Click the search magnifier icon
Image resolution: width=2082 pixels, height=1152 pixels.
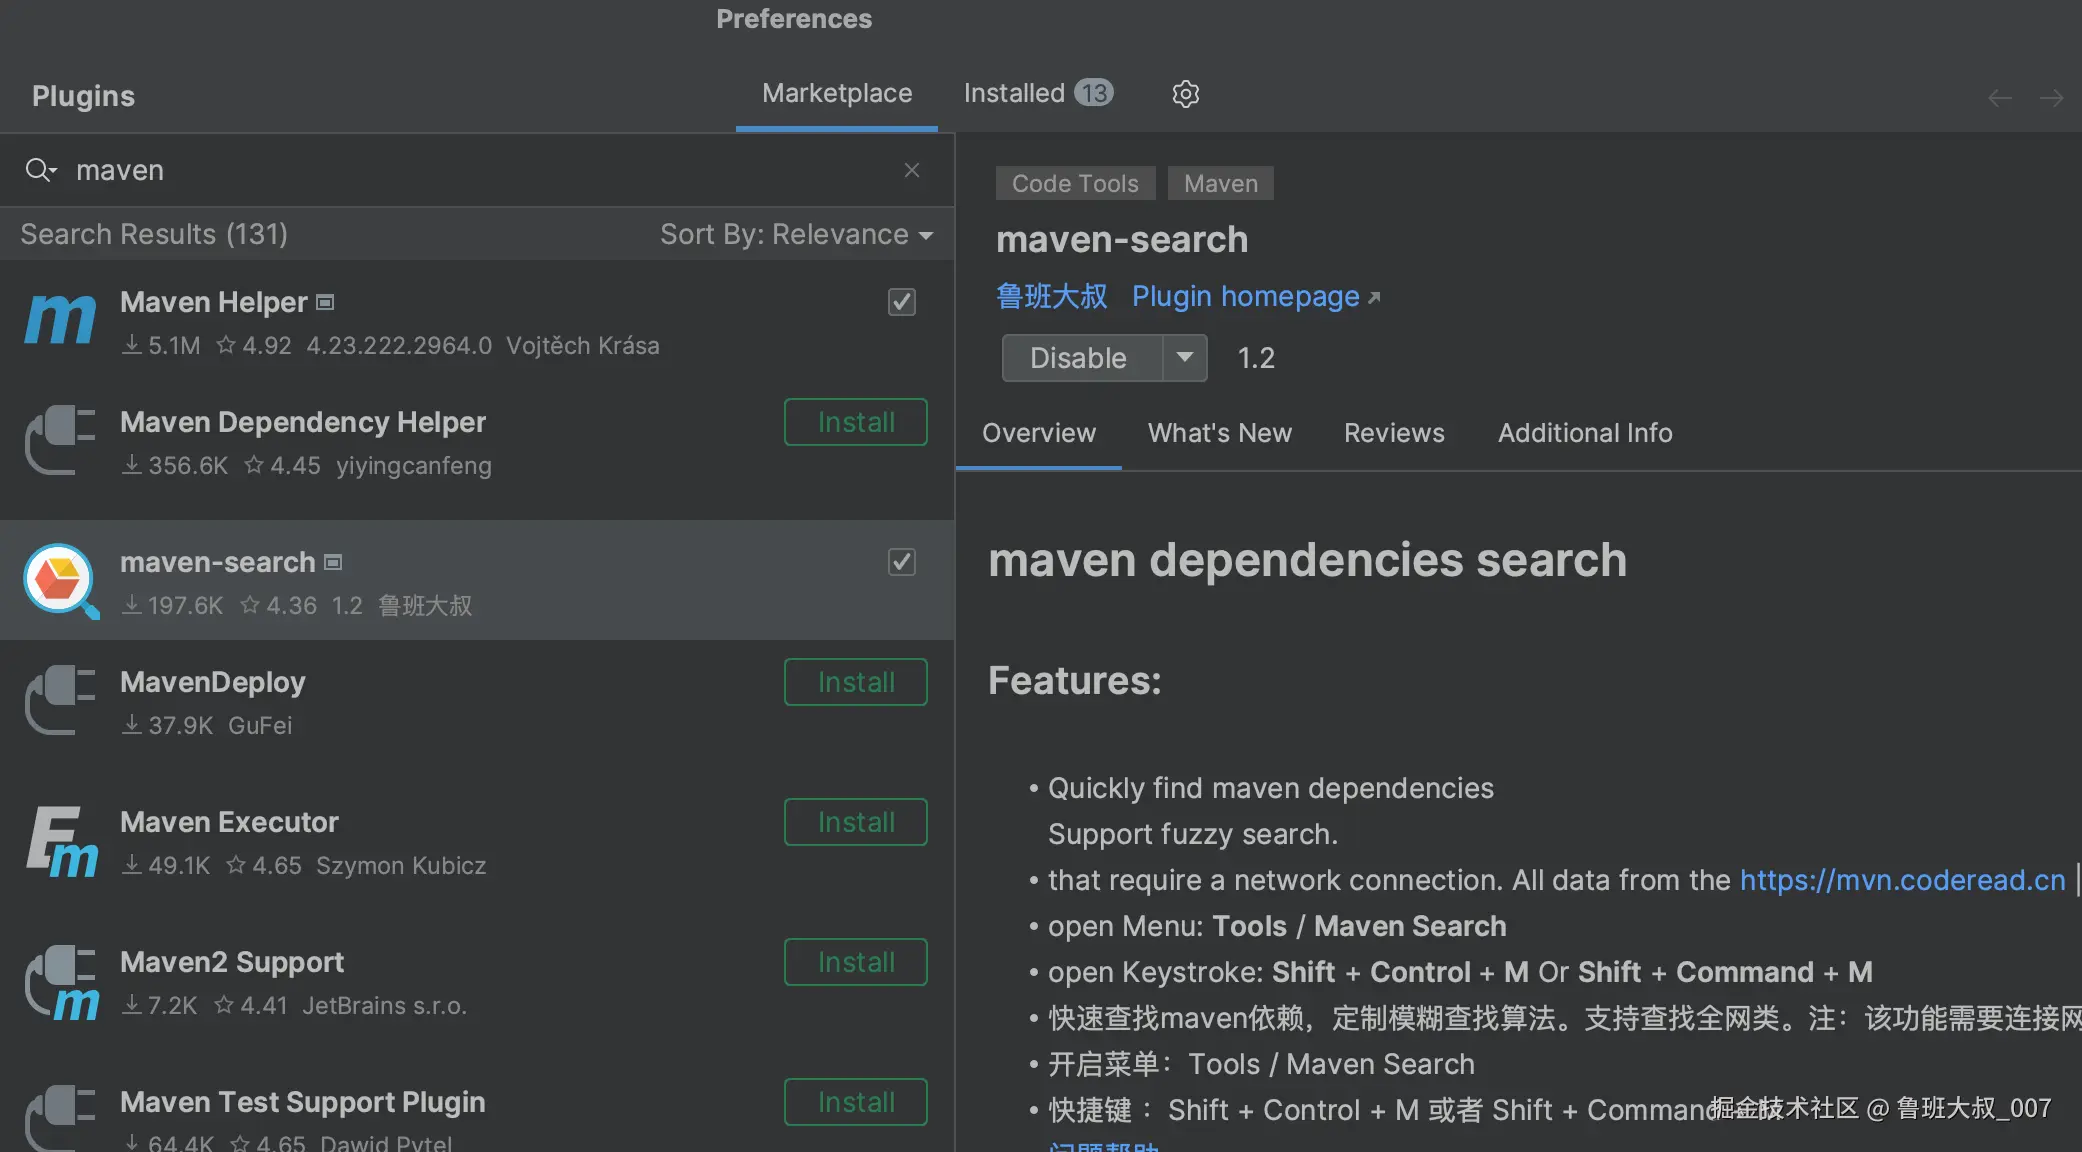pos(40,170)
